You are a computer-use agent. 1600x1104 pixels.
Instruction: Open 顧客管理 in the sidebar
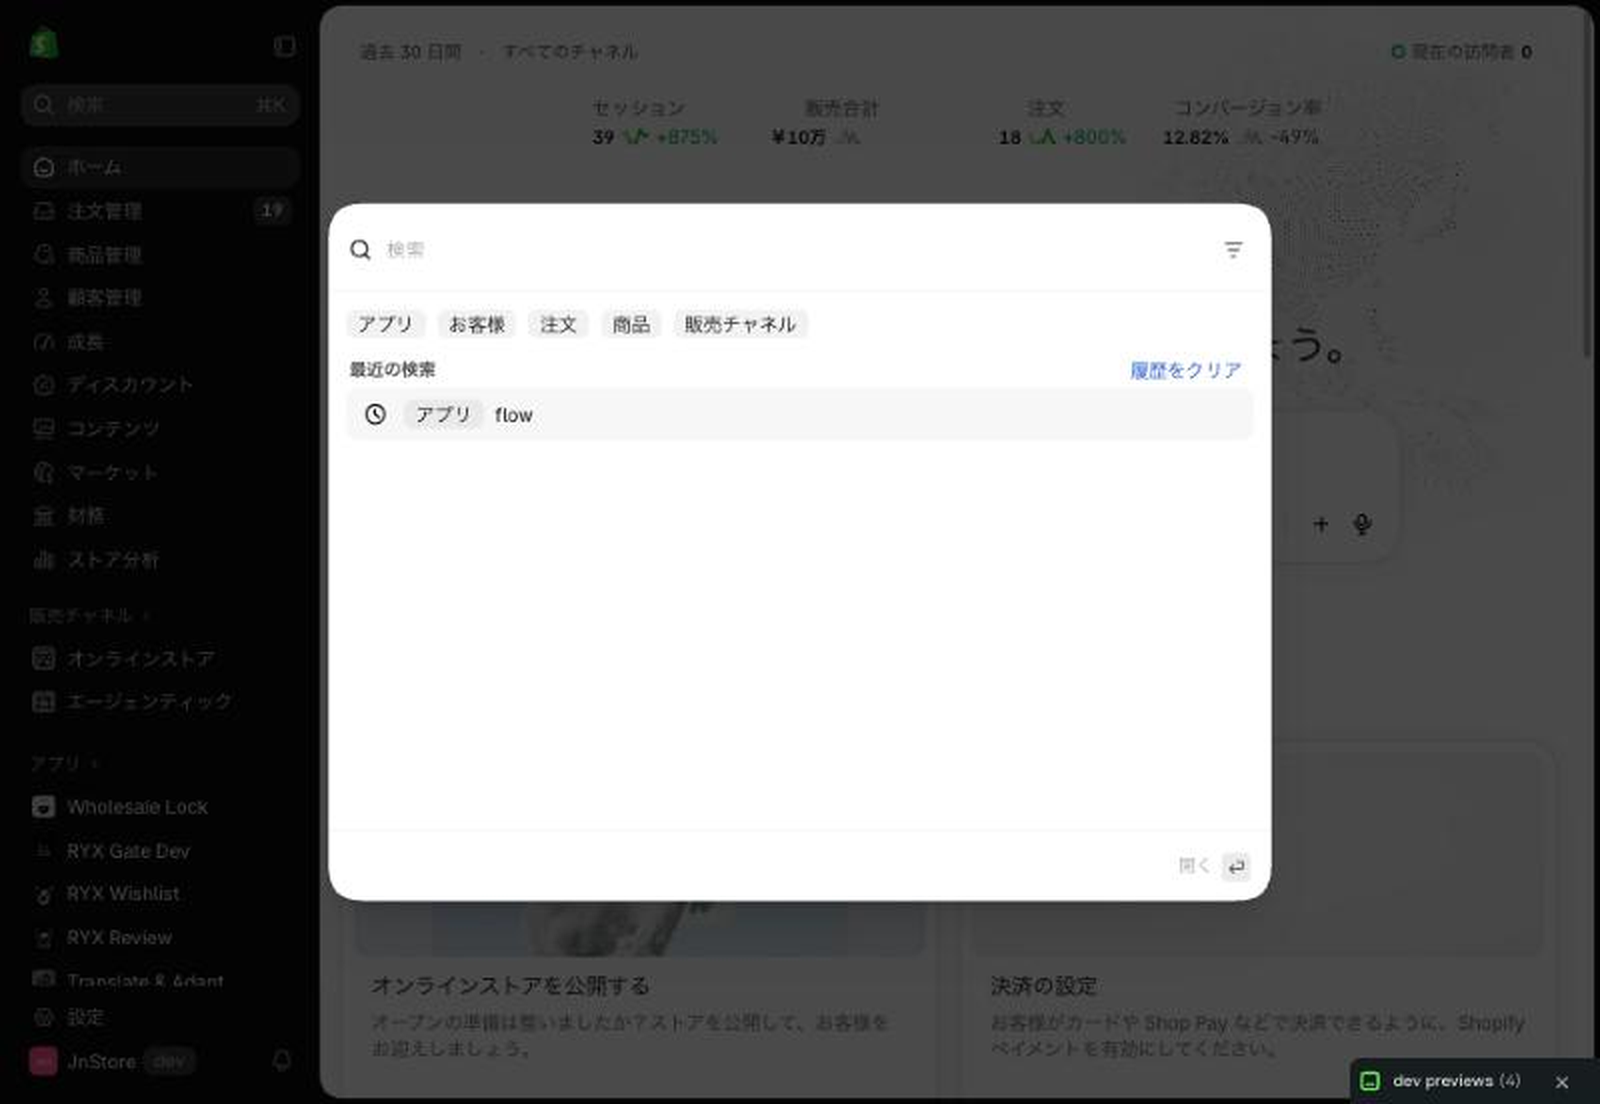pos(160,298)
